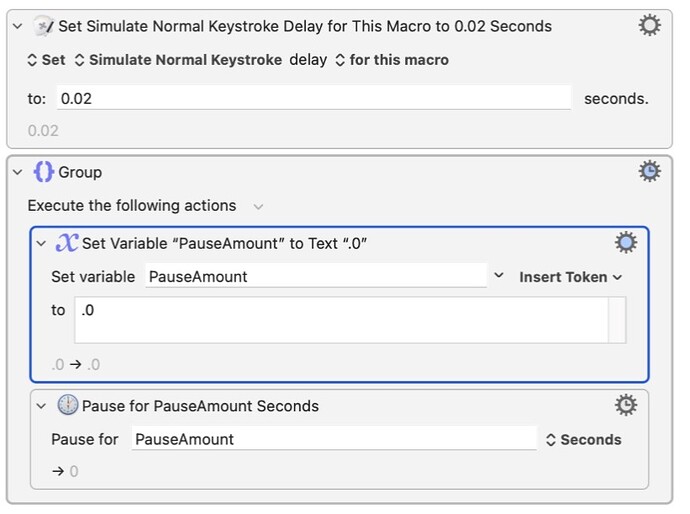Open the Group action gear menu
This screenshot has width=690, height=514.
(650, 171)
